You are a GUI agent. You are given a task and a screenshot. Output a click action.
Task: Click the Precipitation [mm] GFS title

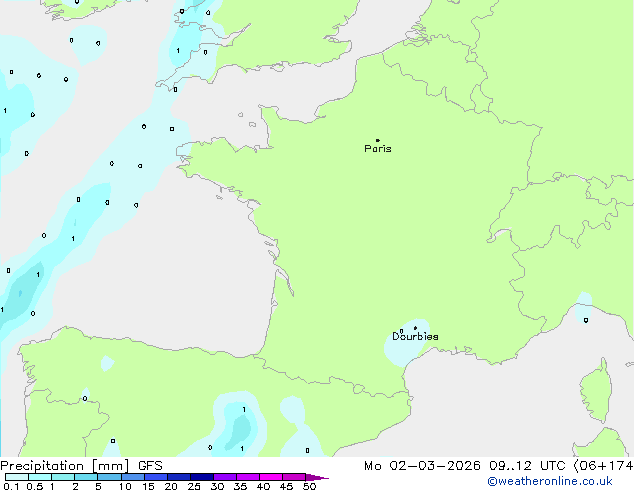click(81, 466)
